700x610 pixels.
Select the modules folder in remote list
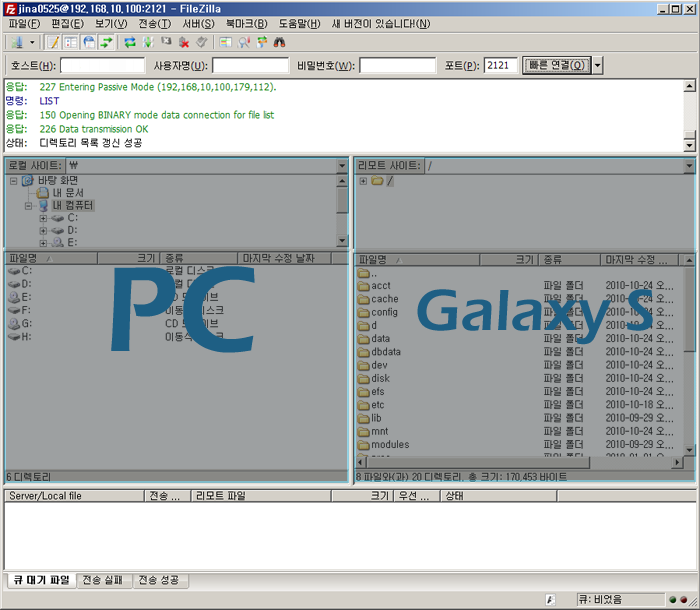click(390, 445)
